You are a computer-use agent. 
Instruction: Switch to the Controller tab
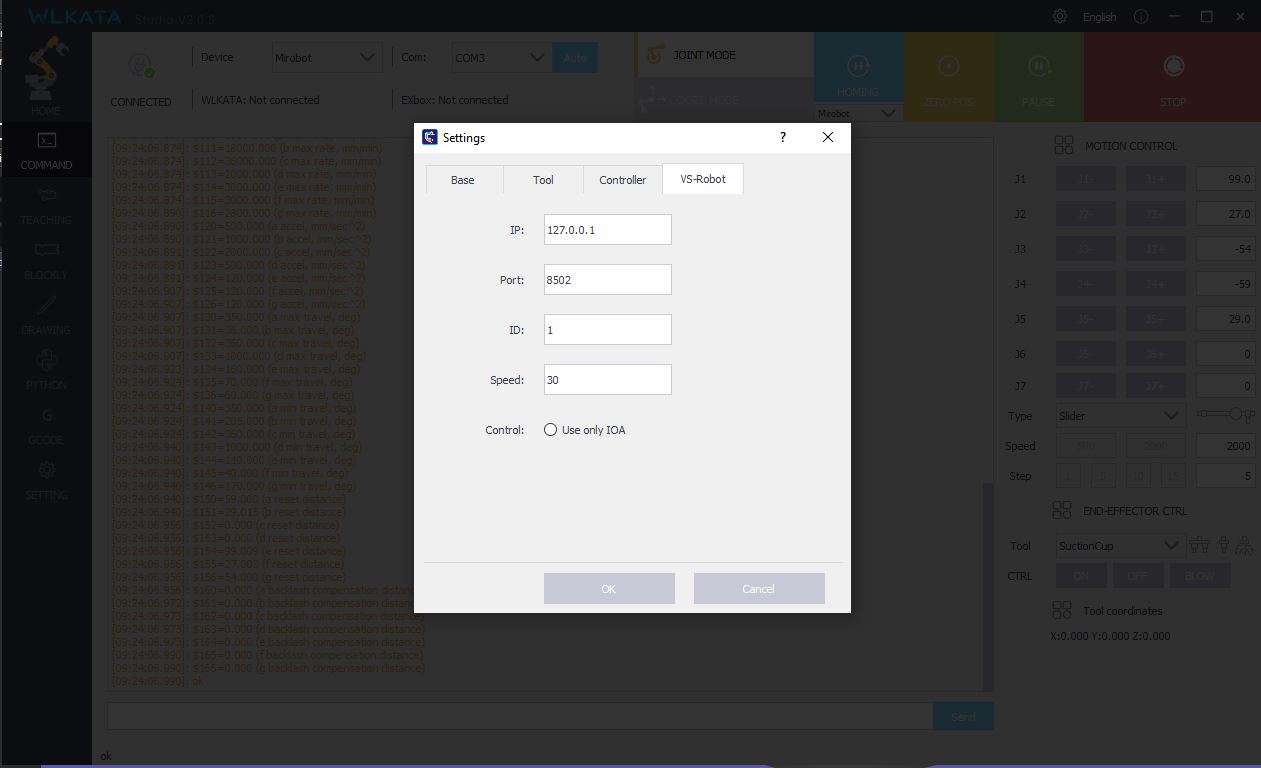[x=623, y=180]
